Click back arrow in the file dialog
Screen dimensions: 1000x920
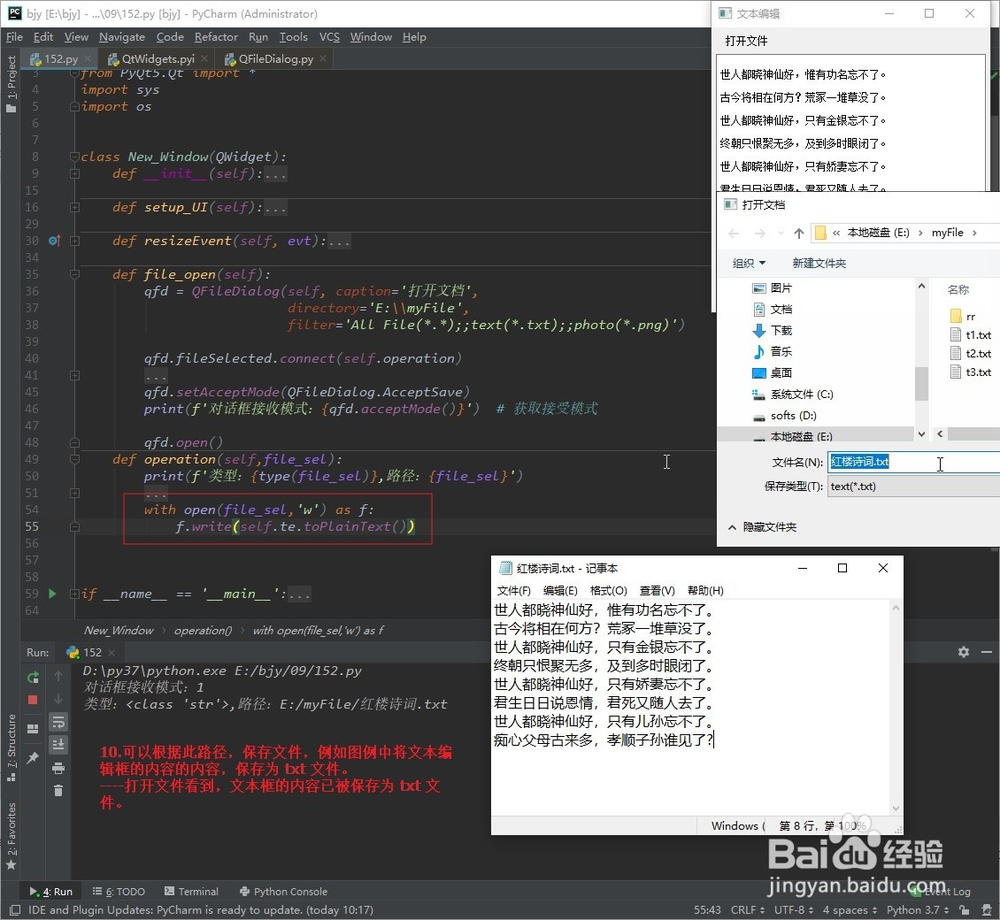pos(734,233)
